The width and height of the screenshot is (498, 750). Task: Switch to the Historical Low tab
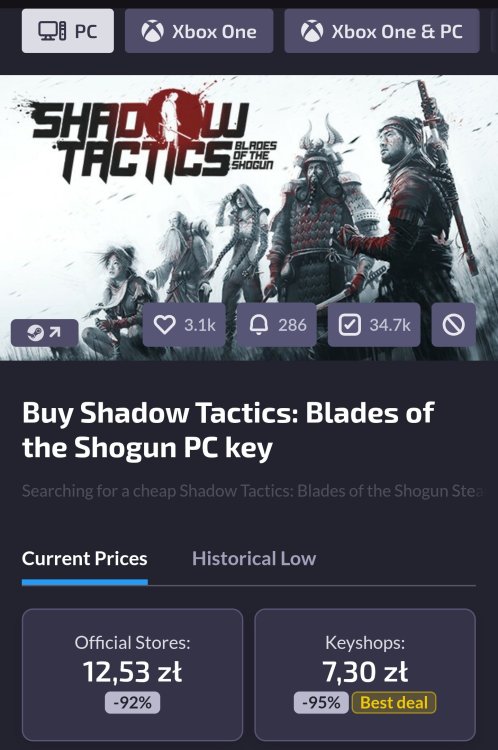click(x=254, y=559)
